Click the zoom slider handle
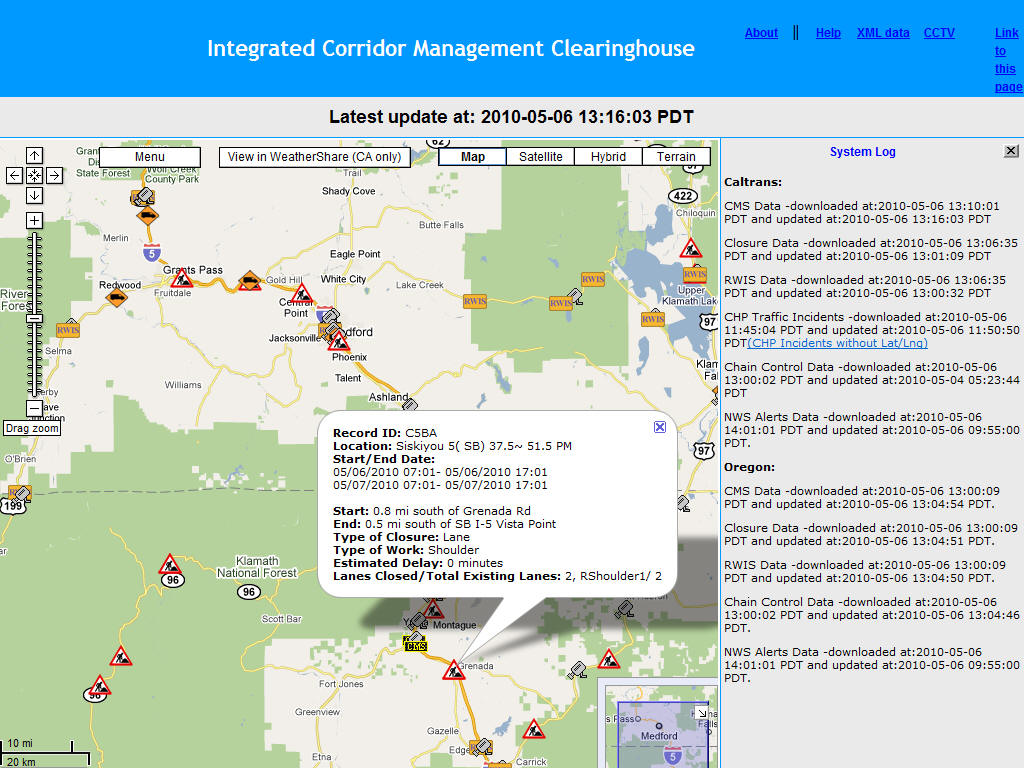The image size is (1024, 768). [34, 318]
